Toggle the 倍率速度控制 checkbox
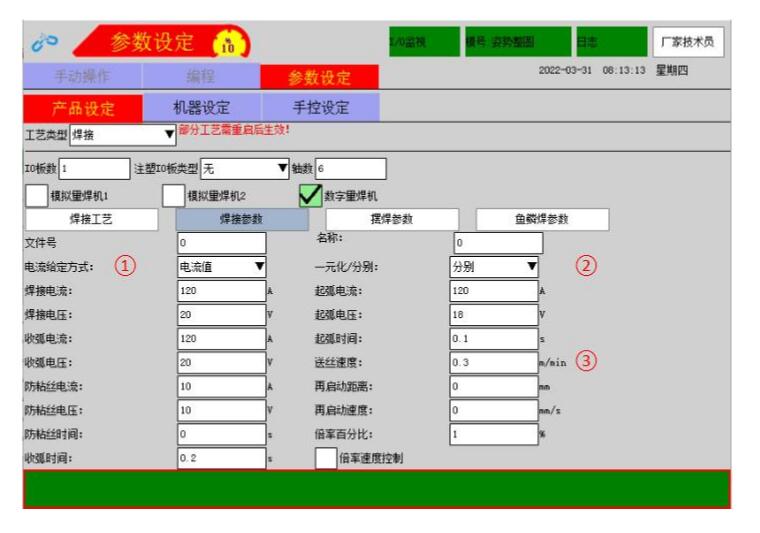This screenshot has height=533, width=760. click(x=326, y=458)
